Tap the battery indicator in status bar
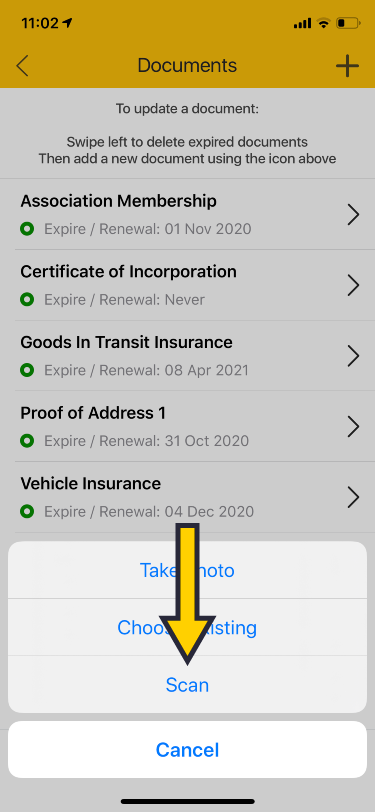The height and width of the screenshot is (812, 375). (348, 23)
